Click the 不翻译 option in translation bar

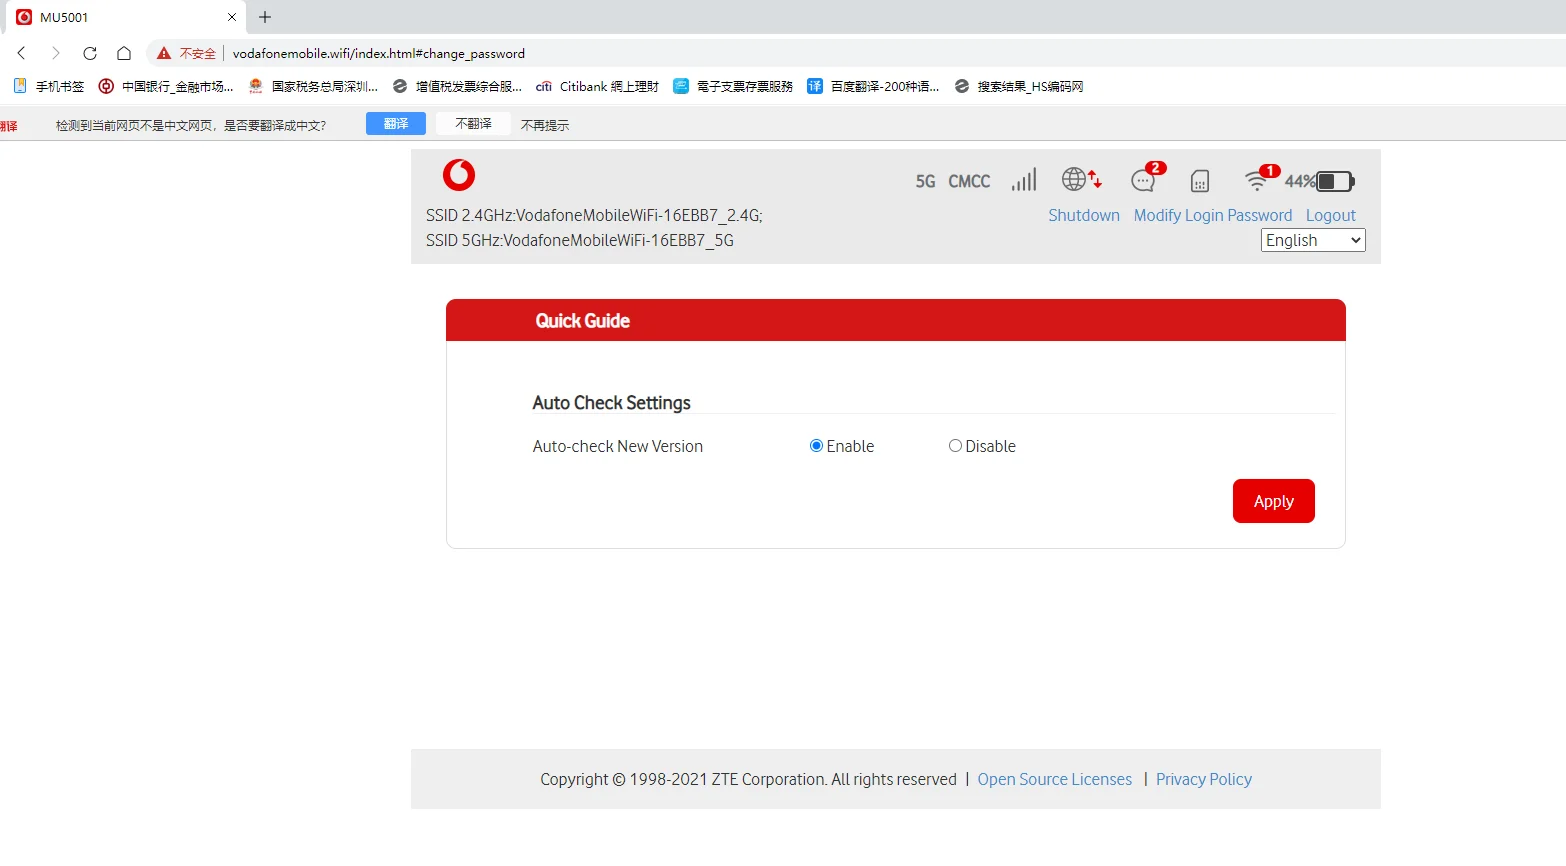pos(472,122)
